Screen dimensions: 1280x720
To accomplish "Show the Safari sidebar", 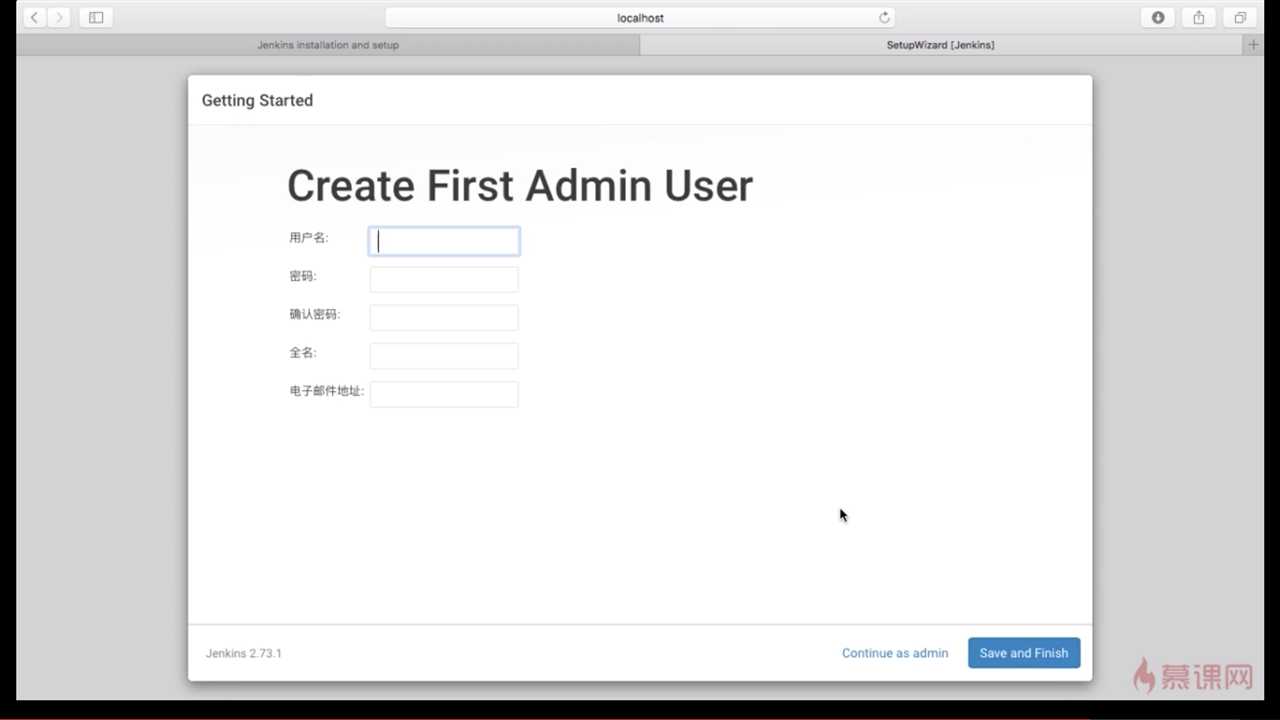I will [96, 18].
